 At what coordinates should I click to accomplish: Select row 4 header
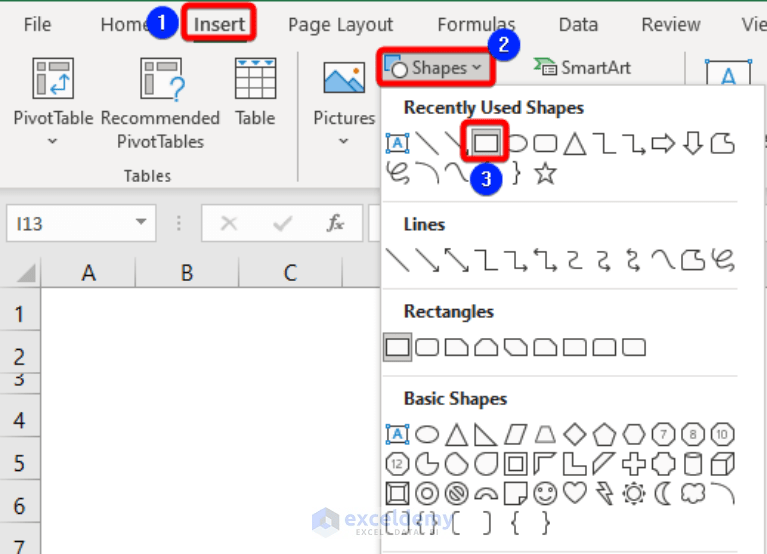(20, 417)
